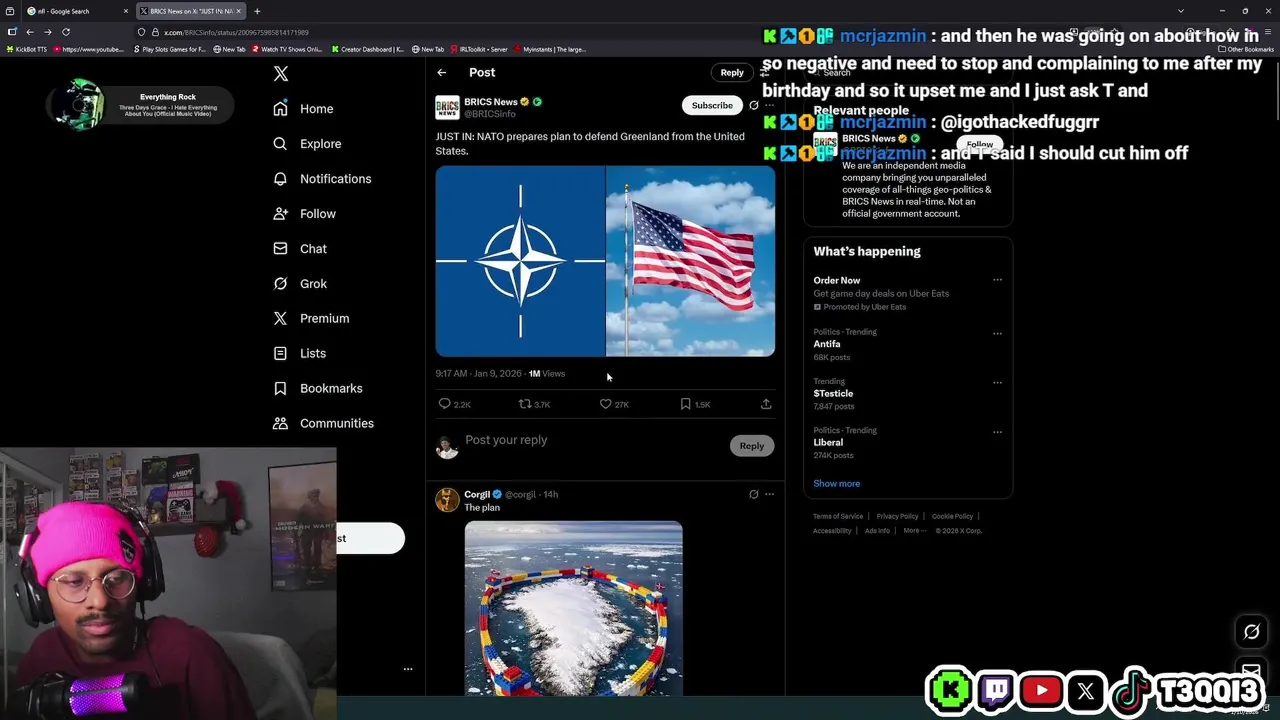Open the Watch TV Shows Online bookmark
The width and height of the screenshot is (1280, 720).
pyautogui.click(x=288, y=49)
